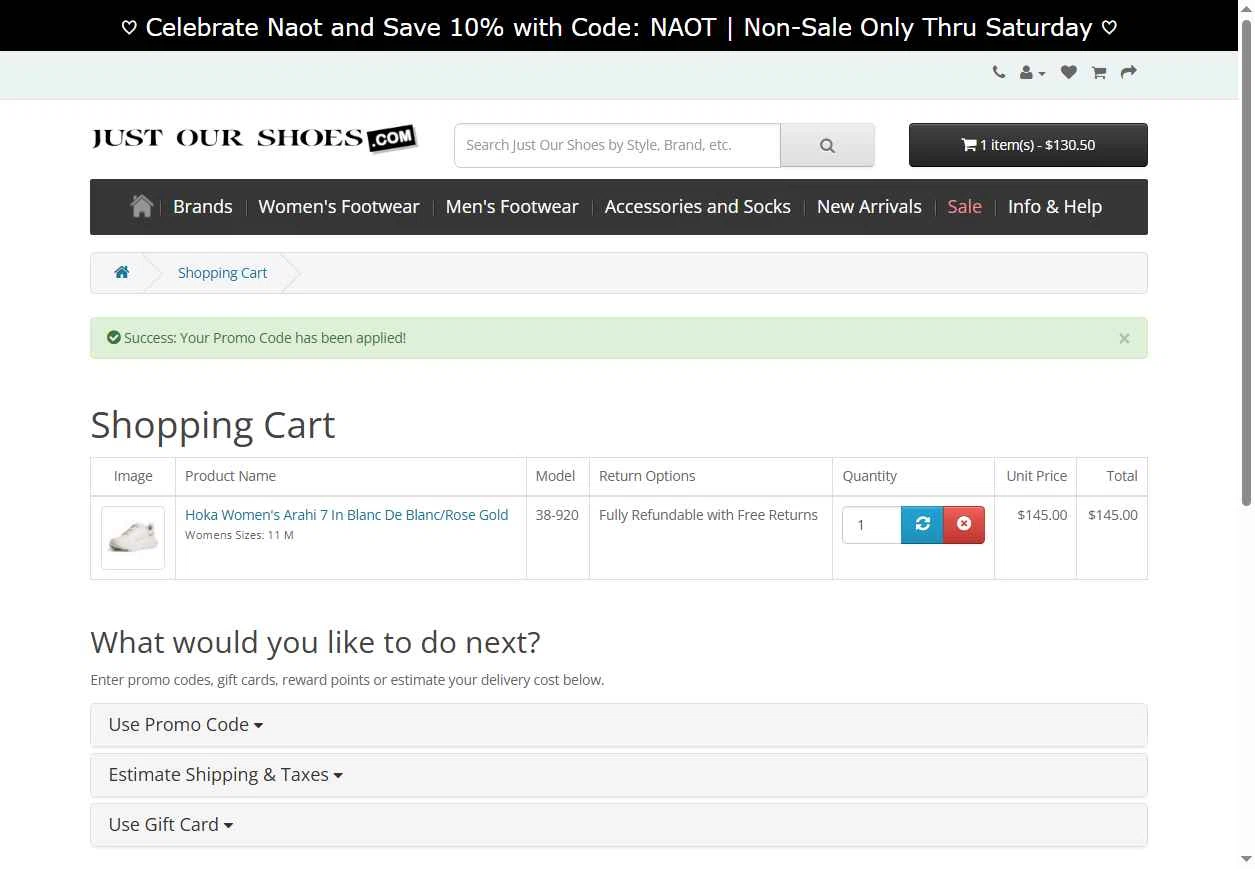Click the 'Unit Price' column header
Screen dimensions: 1255x869
(x=1036, y=476)
